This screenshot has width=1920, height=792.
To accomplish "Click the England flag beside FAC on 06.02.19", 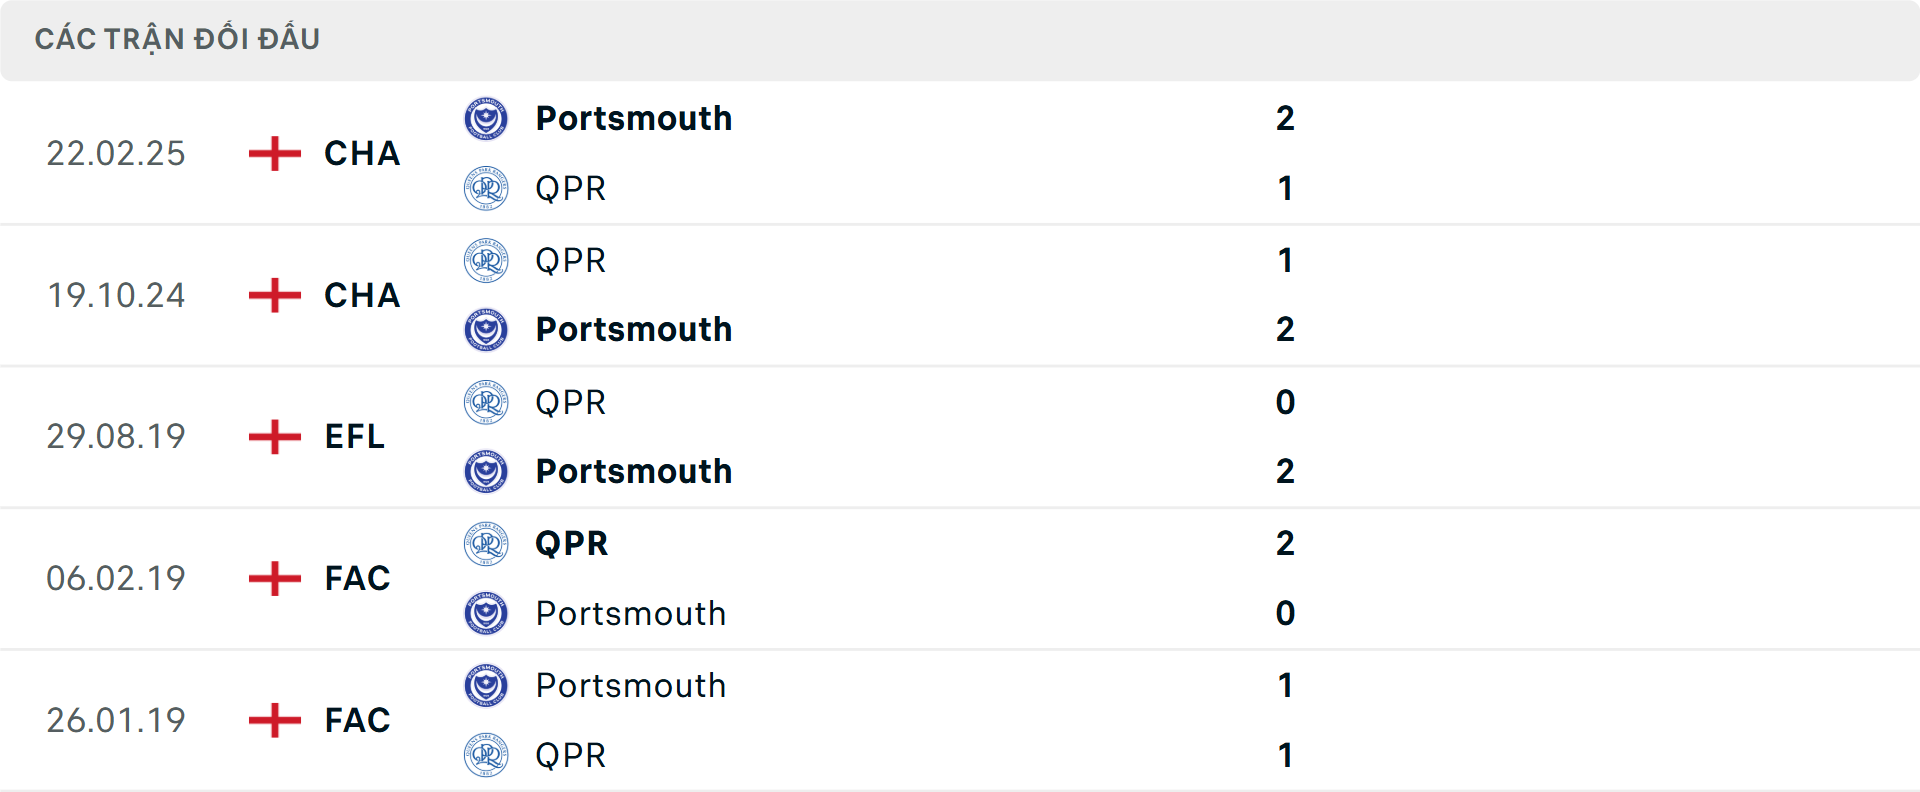I will point(272,578).
